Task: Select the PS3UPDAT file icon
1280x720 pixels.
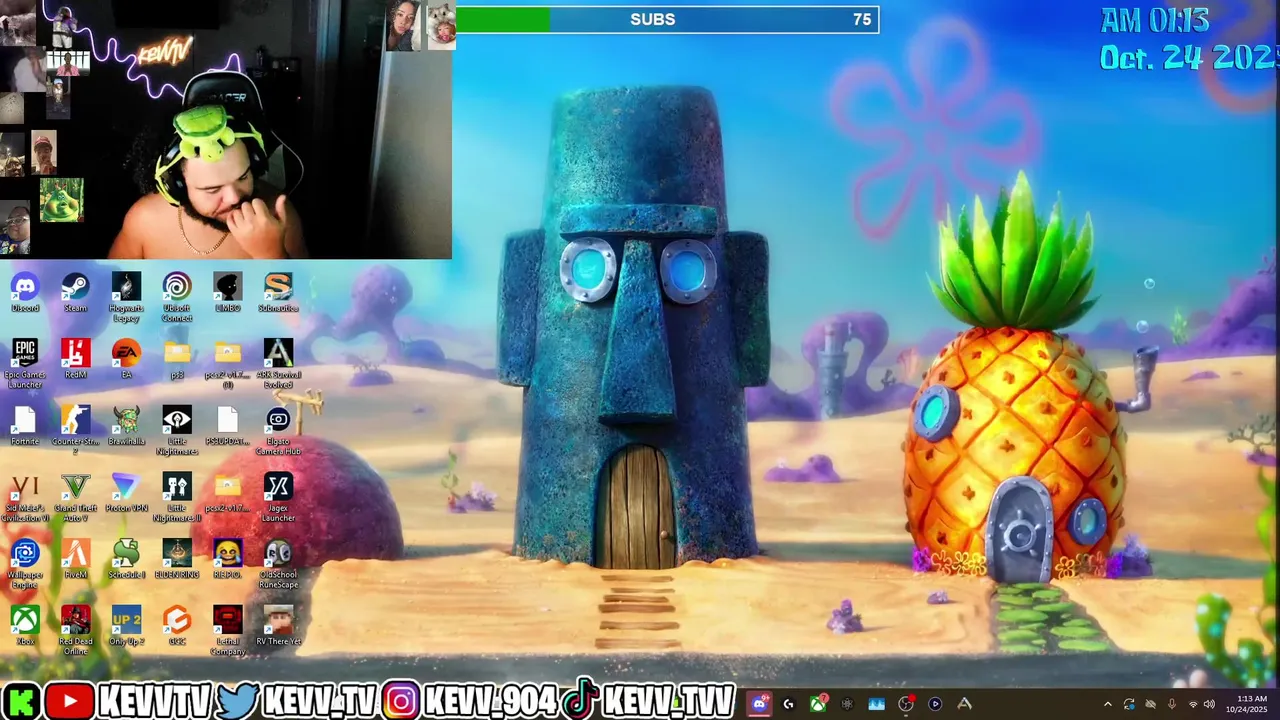Action: (227, 426)
